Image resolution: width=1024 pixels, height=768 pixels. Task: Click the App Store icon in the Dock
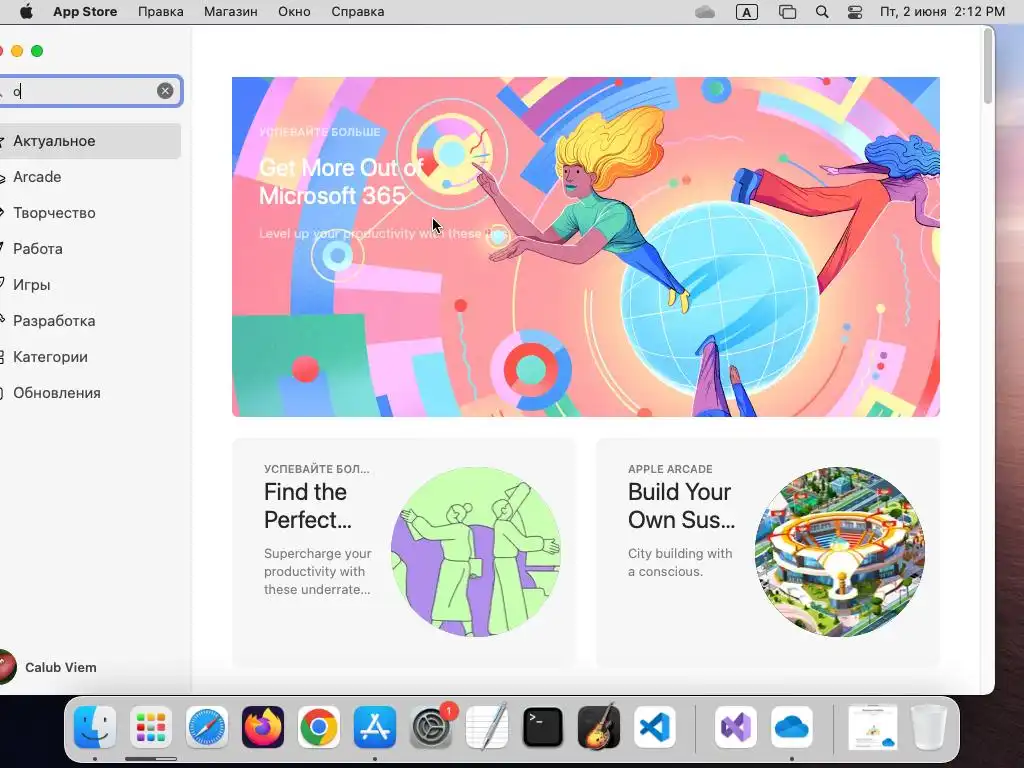pos(375,727)
